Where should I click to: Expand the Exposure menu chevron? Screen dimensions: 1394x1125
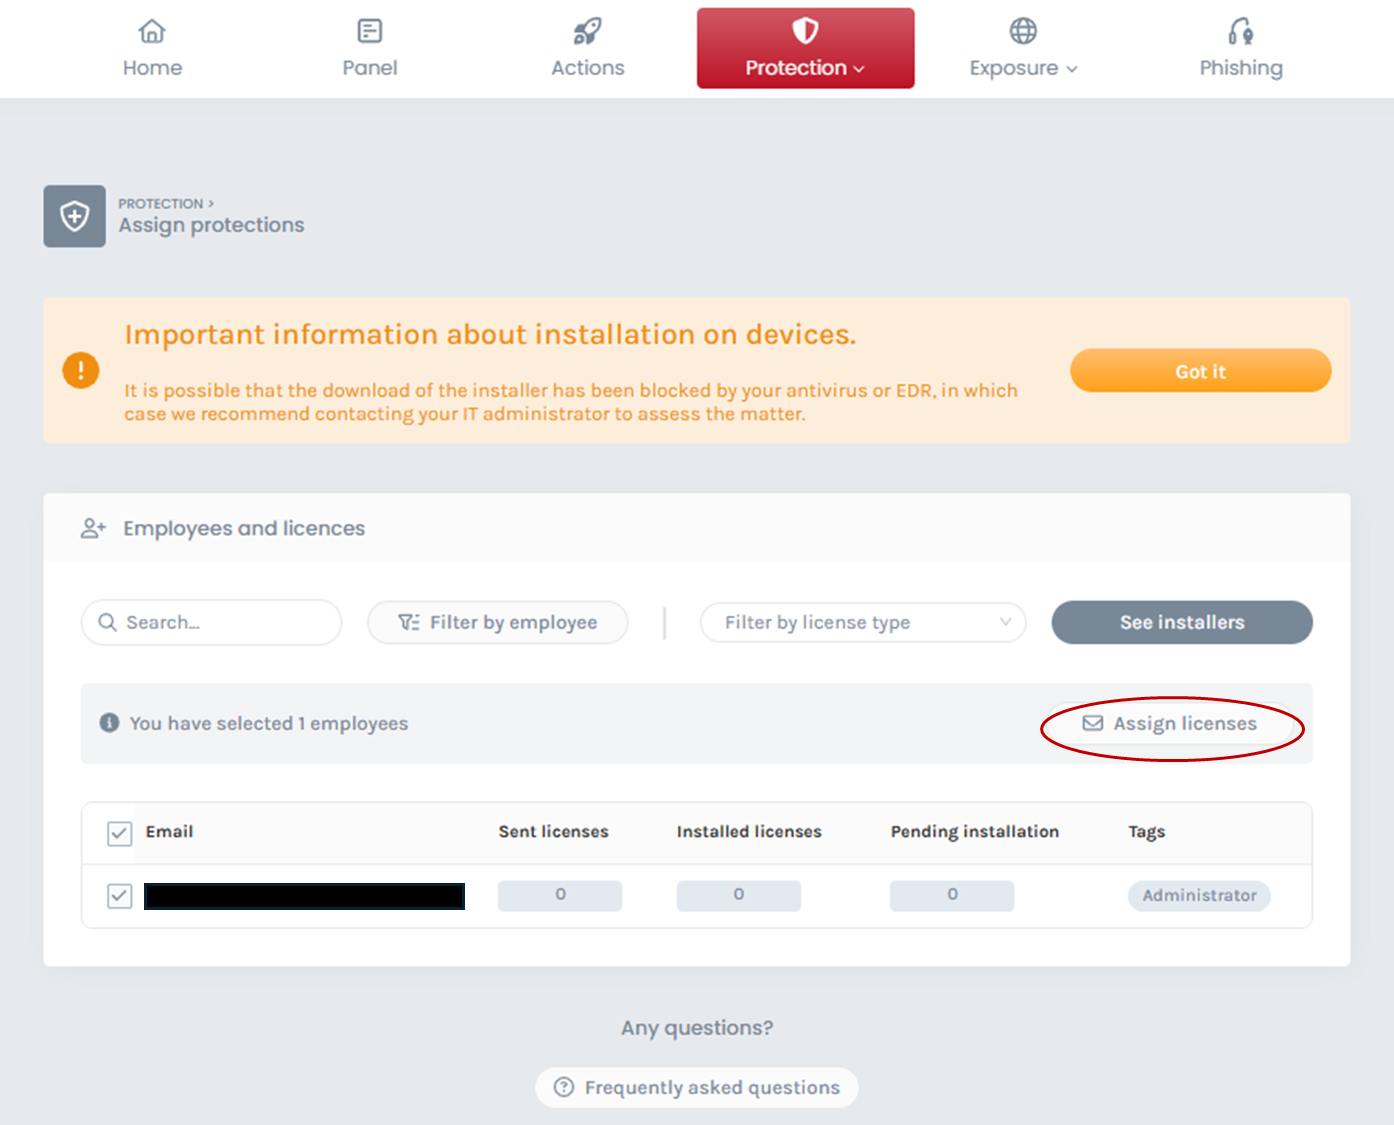(x=1072, y=69)
